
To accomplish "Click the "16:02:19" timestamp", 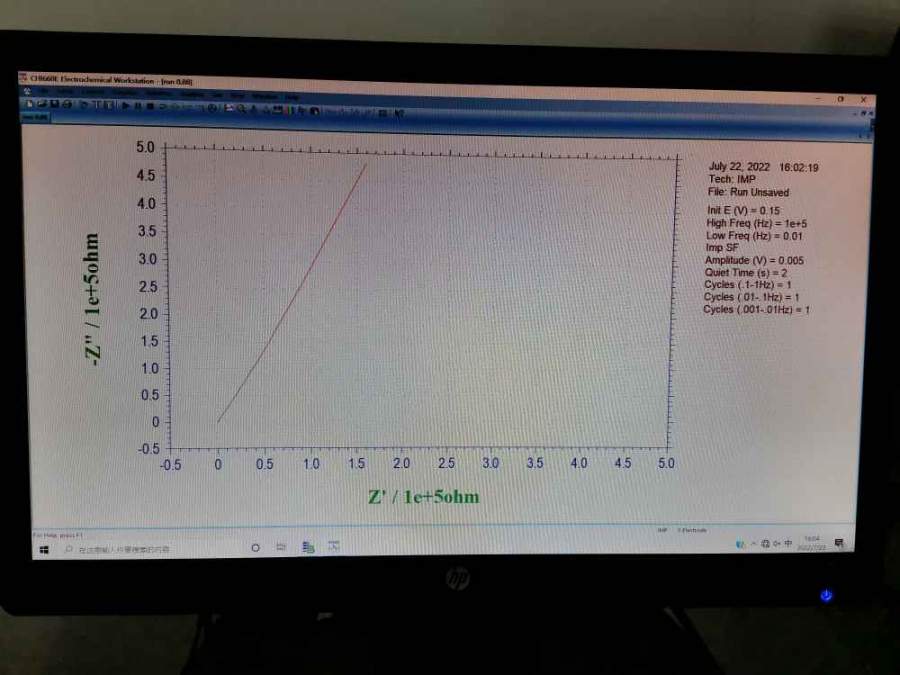I will pos(798,168).
